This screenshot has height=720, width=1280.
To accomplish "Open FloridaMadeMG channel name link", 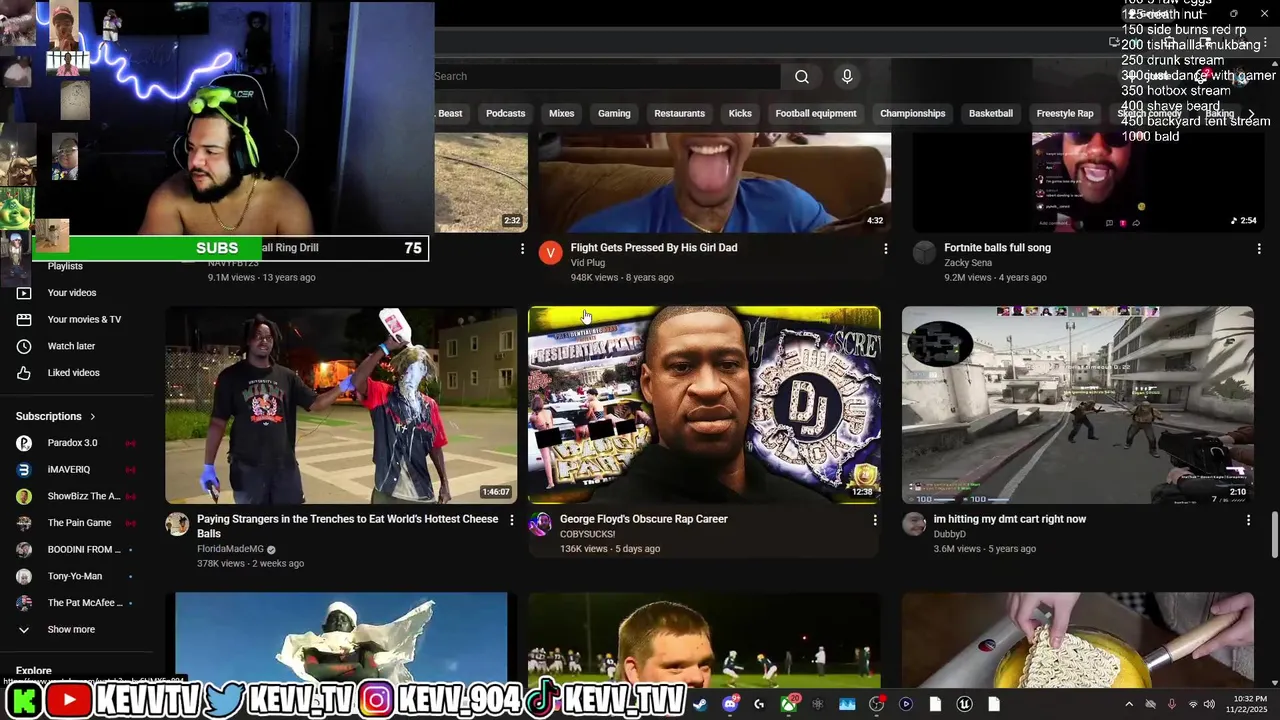I will (230, 549).
